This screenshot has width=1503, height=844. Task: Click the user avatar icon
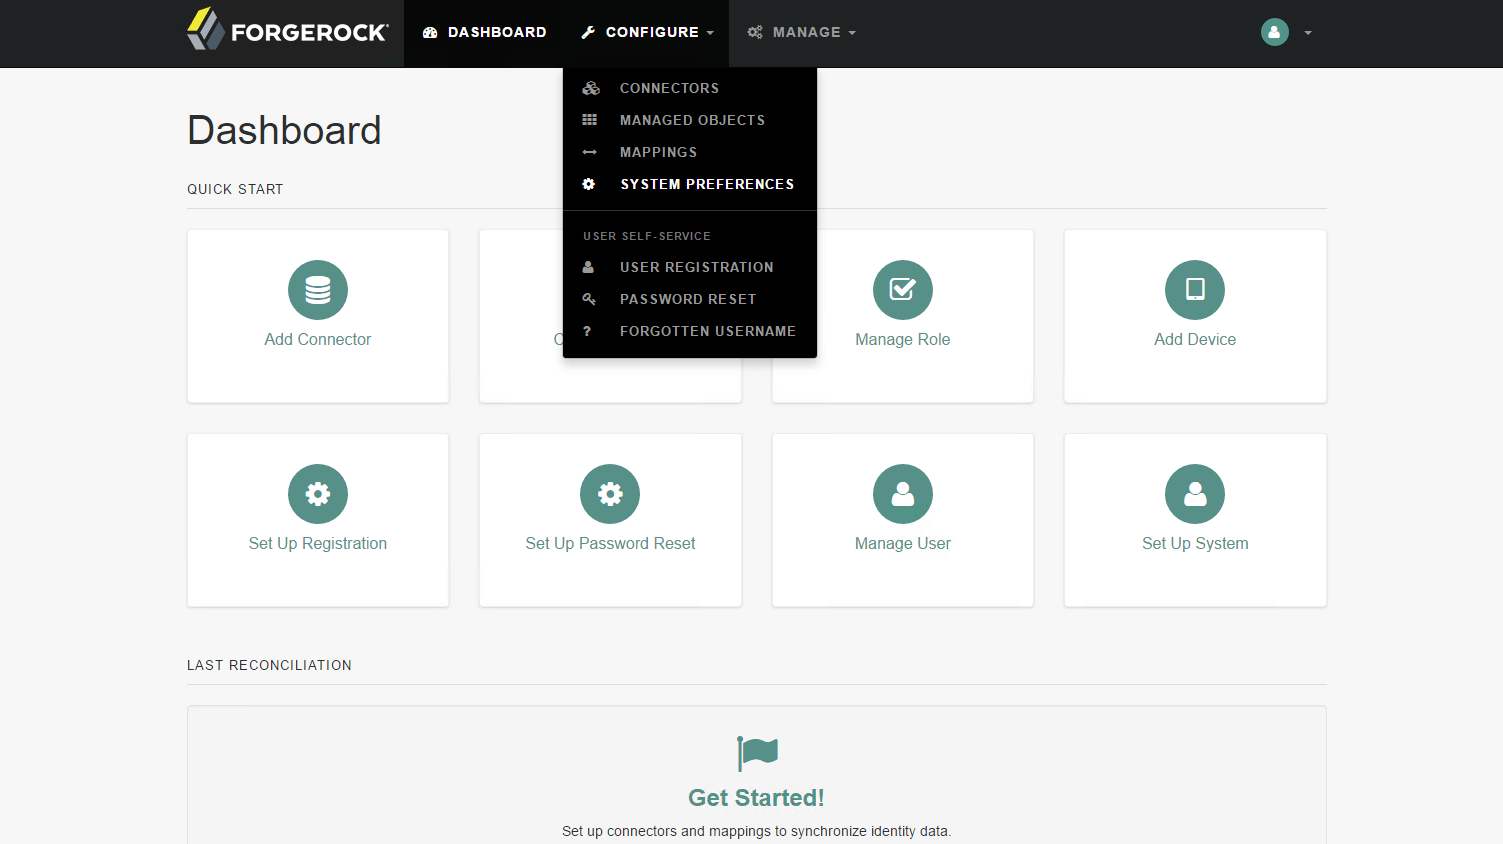[x=1274, y=33]
